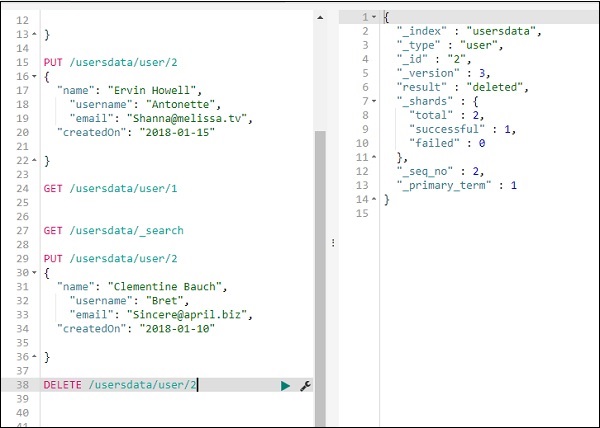
Task: Open the wrench options menu
Action: coord(305,385)
